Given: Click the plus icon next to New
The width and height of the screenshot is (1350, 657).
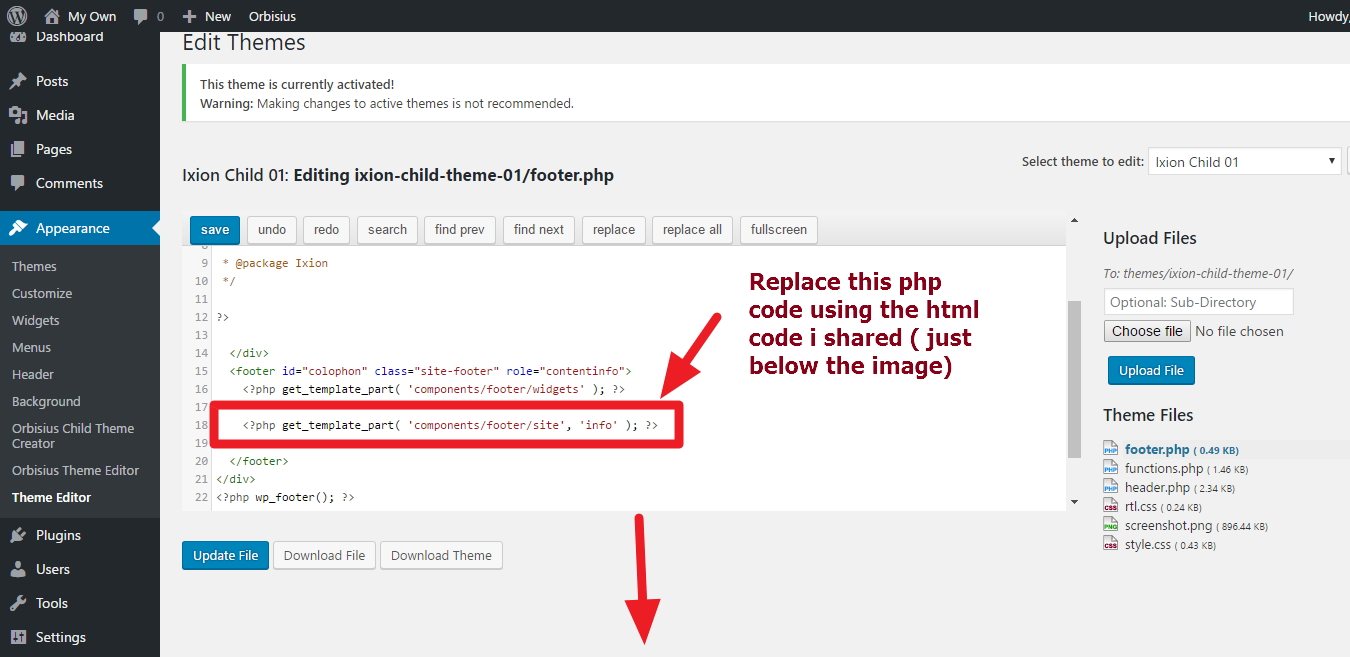Looking at the screenshot, I should [x=190, y=16].
